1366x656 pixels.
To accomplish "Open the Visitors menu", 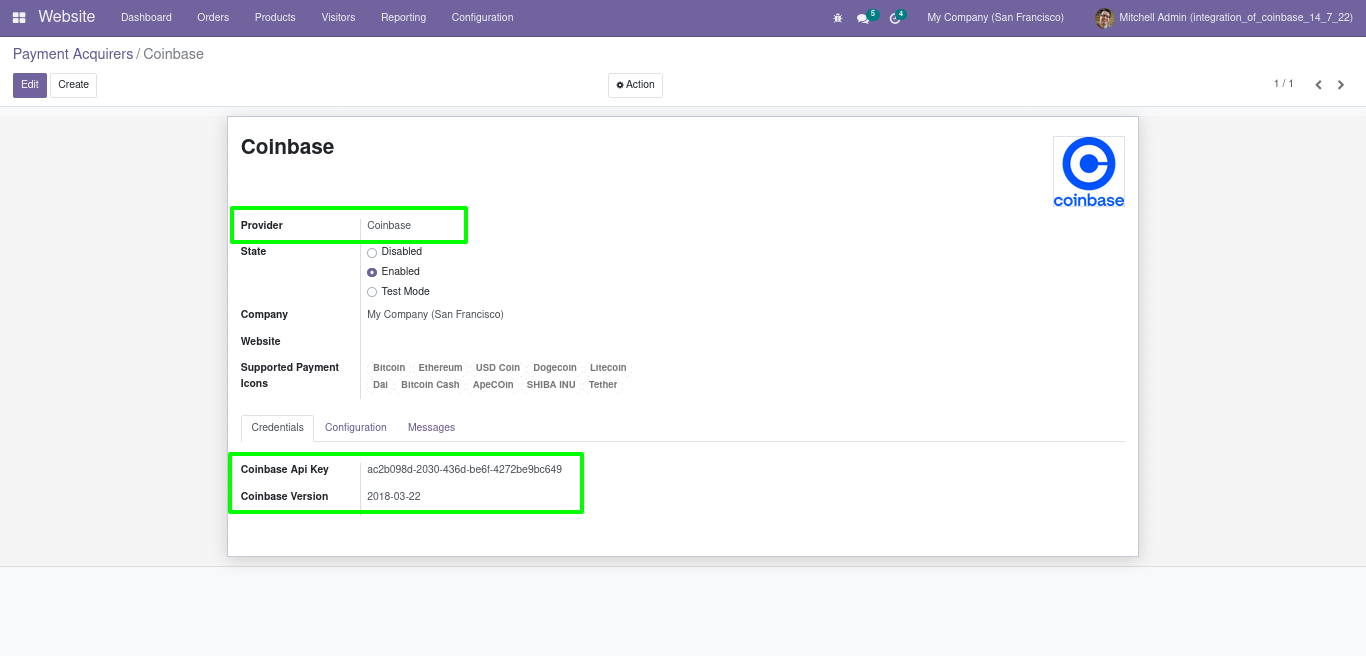I will click(x=338, y=18).
